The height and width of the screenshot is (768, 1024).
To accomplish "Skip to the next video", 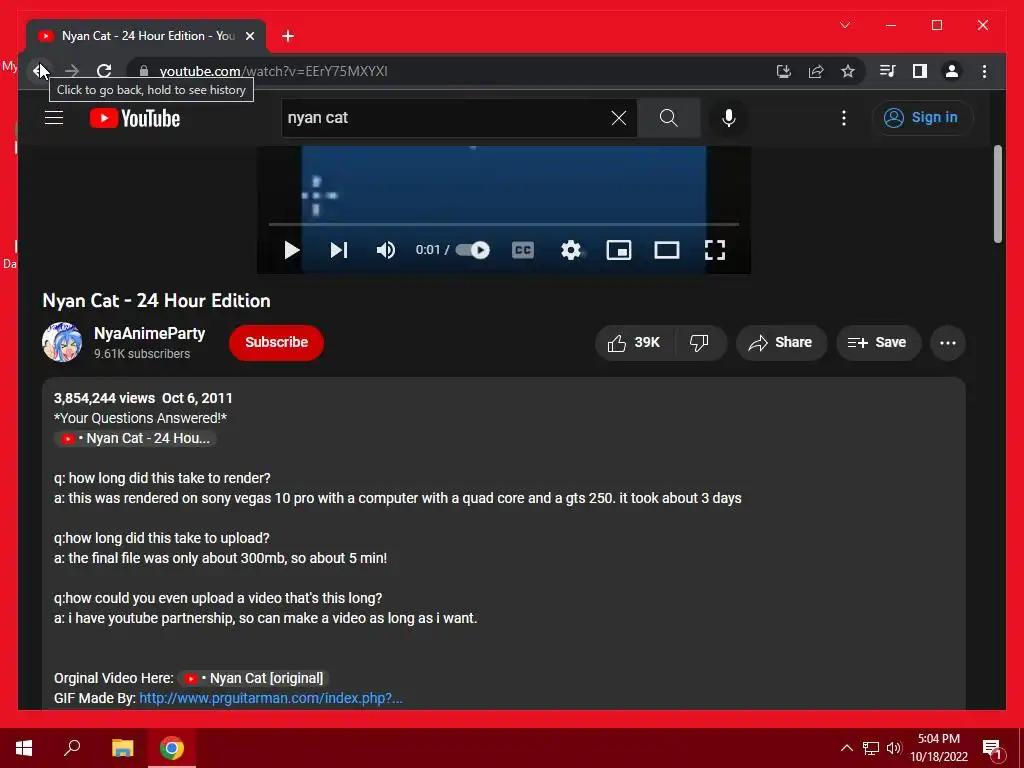I will click(x=338, y=250).
